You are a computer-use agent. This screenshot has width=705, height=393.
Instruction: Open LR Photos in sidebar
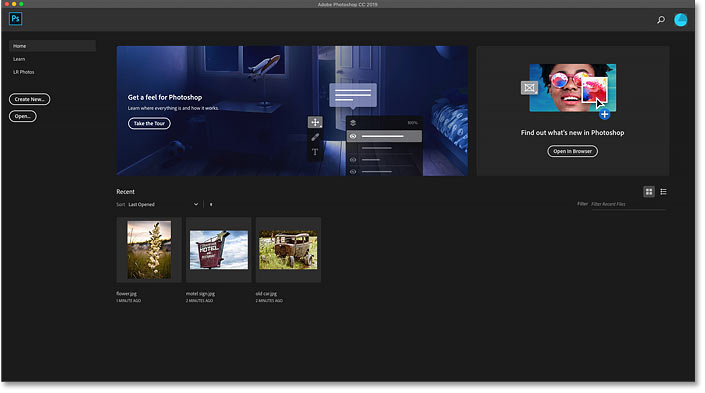point(23,72)
